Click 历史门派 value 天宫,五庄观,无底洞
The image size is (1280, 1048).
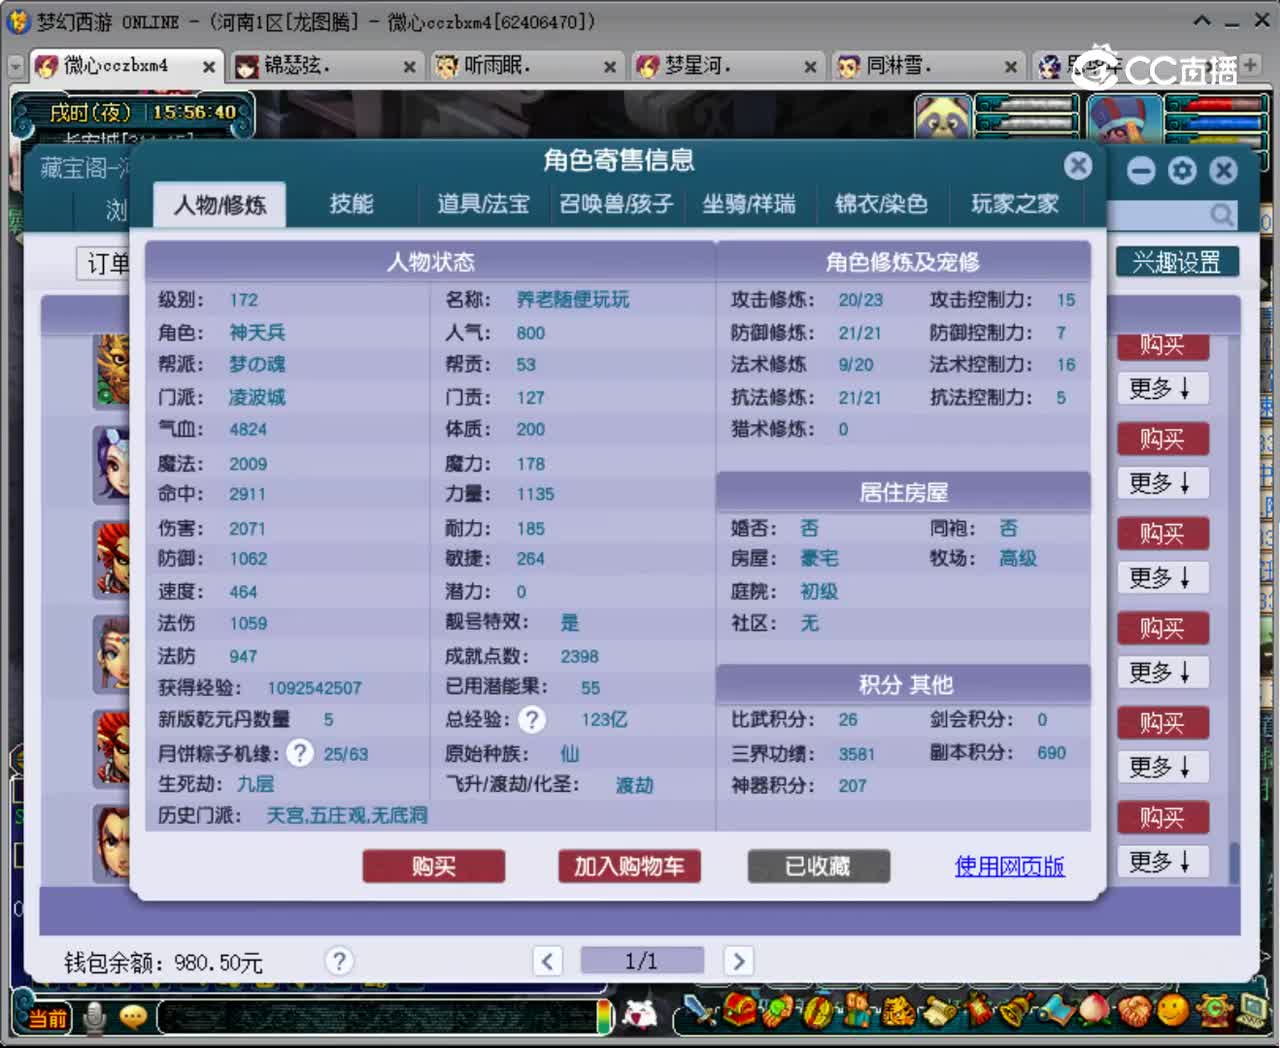[x=347, y=815]
